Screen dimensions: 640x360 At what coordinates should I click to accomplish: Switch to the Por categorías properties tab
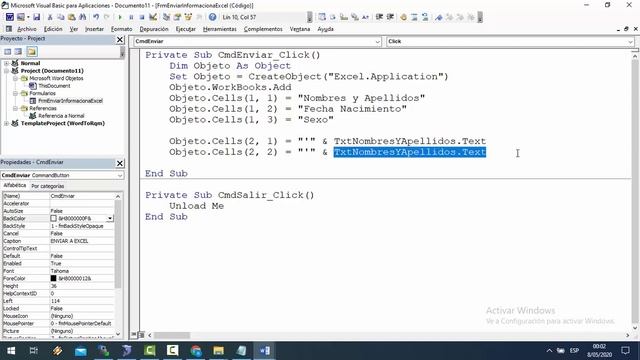click(48, 186)
